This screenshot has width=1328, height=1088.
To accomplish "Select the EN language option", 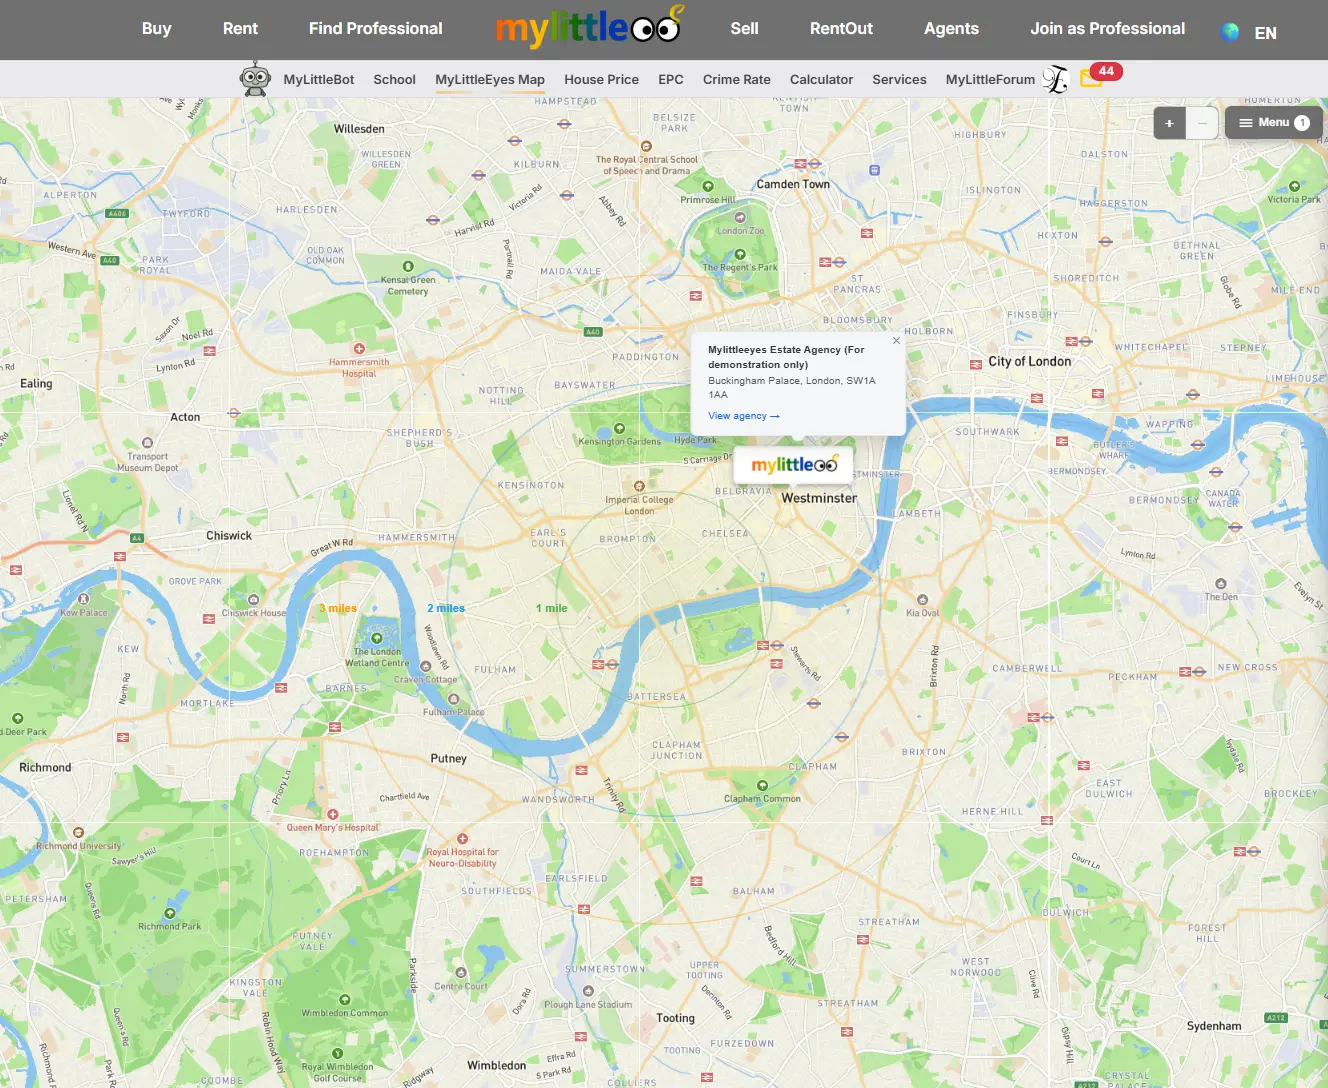I will coord(1265,32).
